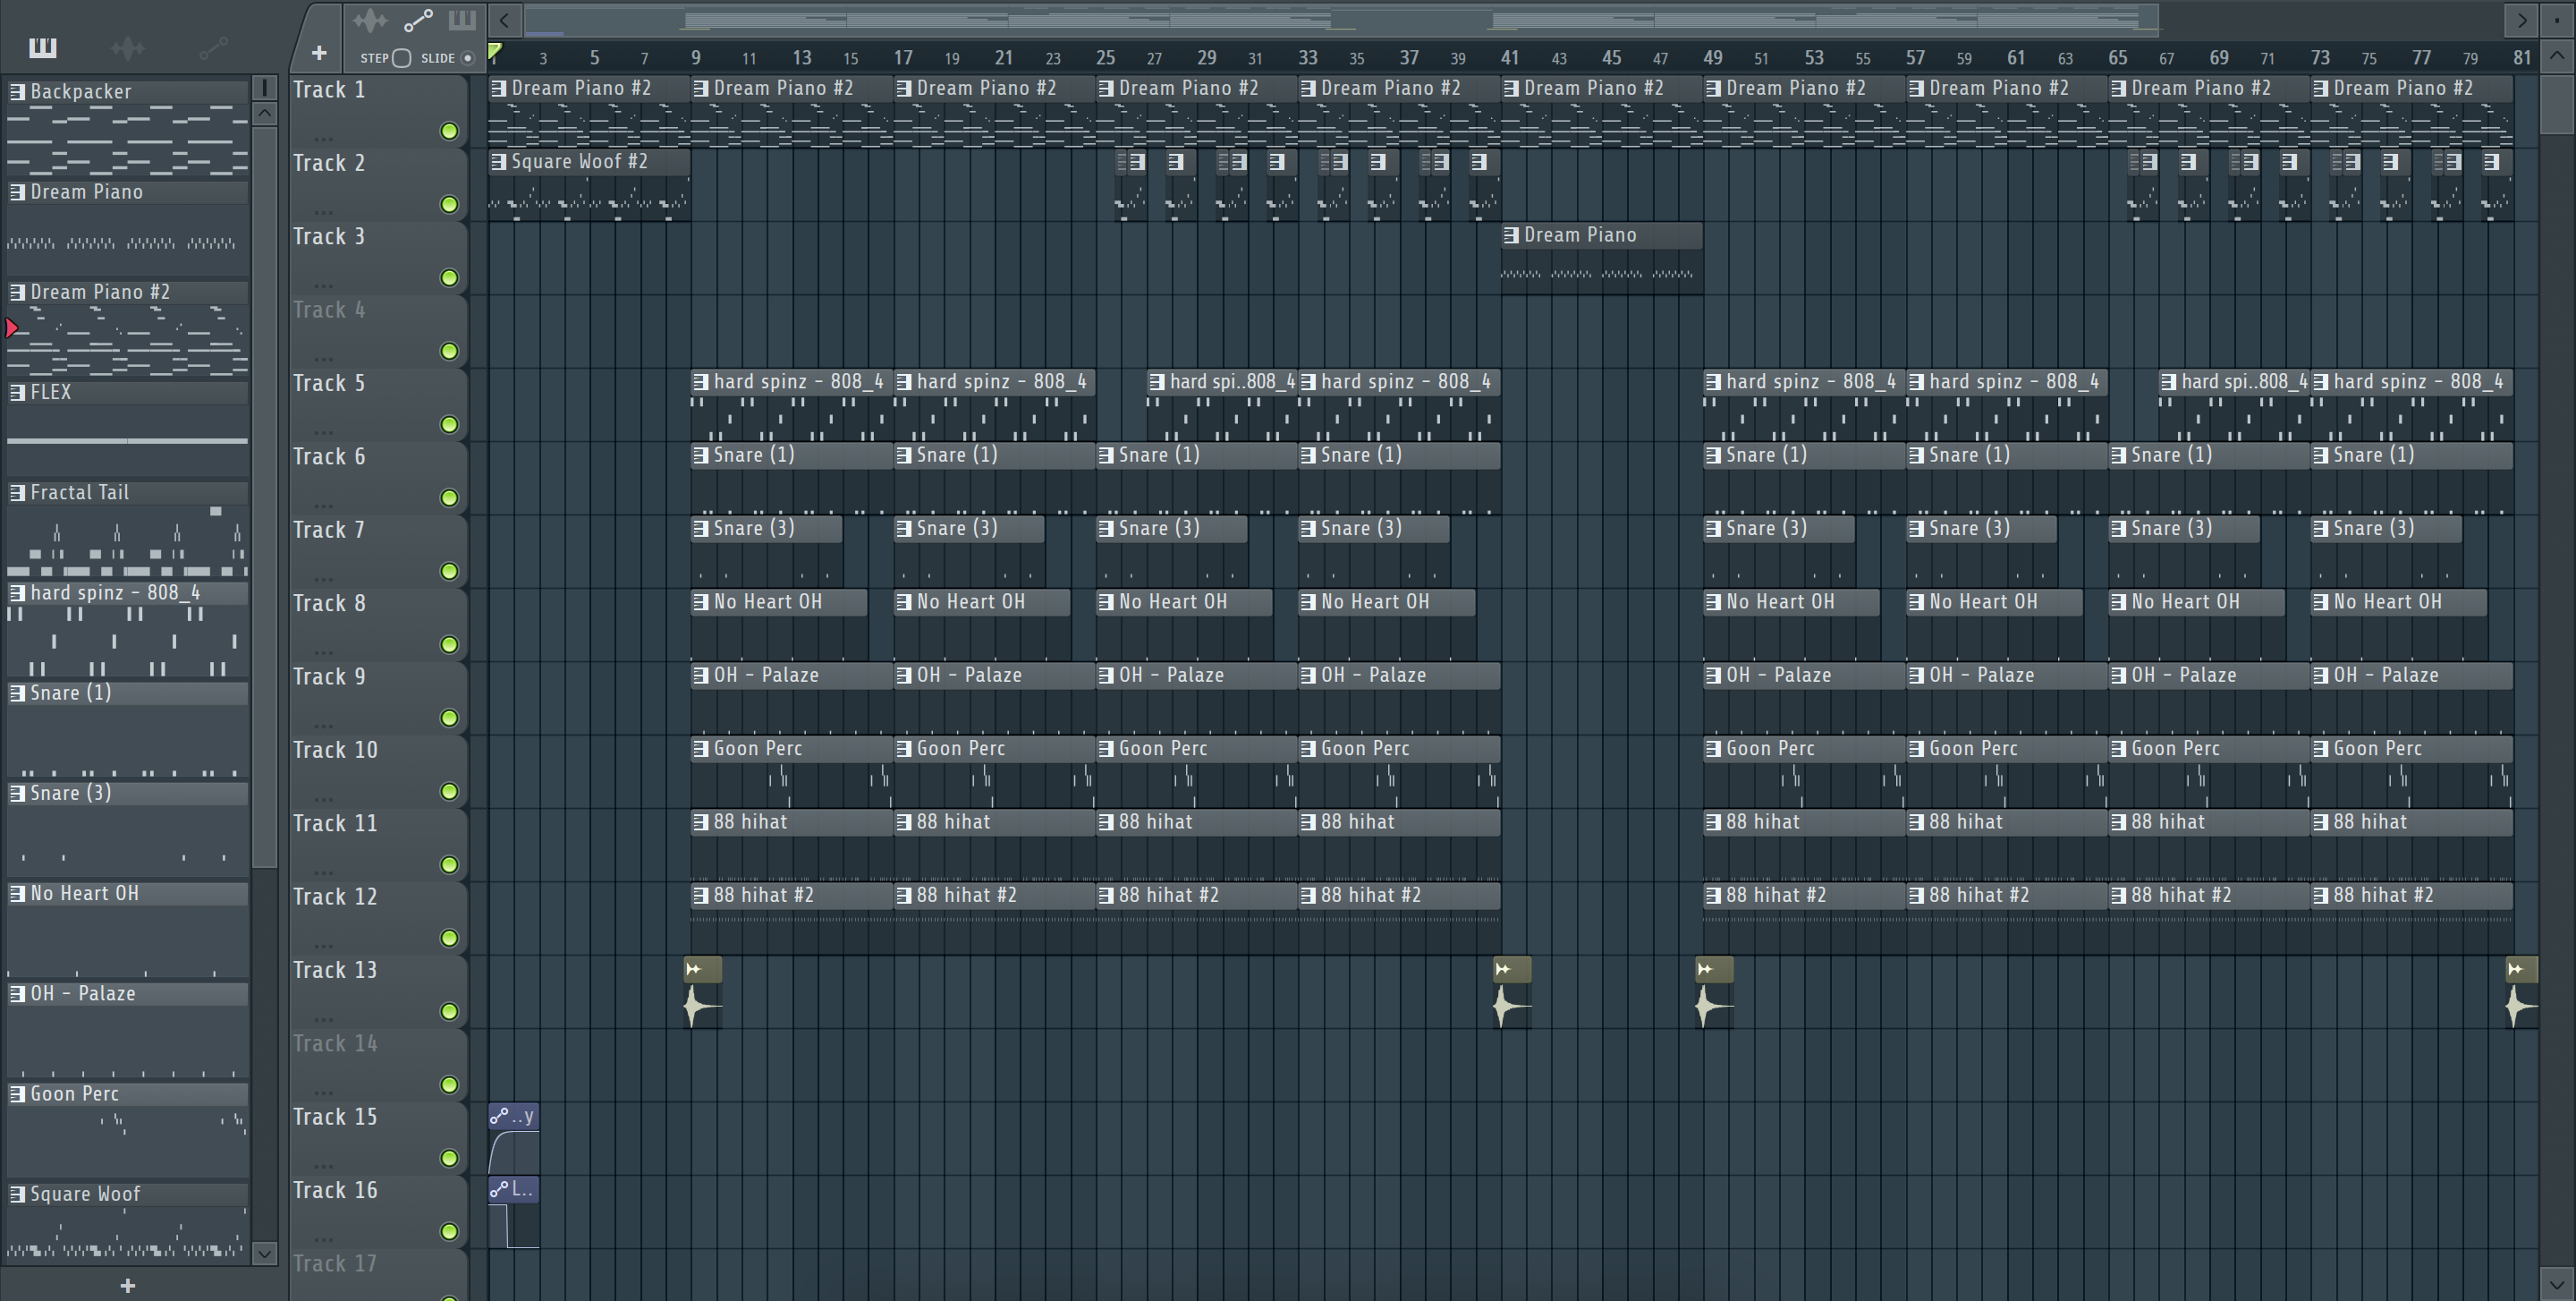Mute Track 11 with its green light
Viewport: 2576px width, 1301px height.
click(x=450, y=864)
